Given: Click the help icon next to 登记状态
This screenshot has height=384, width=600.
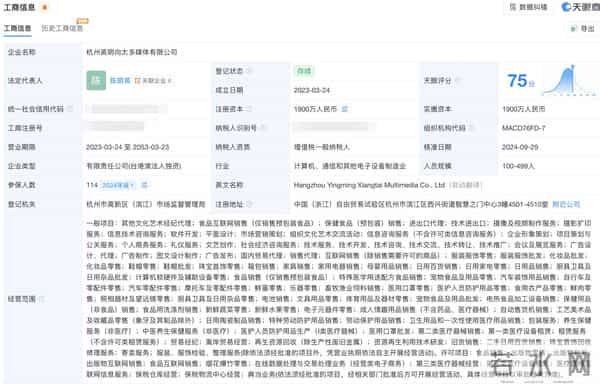Looking at the screenshot, I should click(x=249, y=71).
